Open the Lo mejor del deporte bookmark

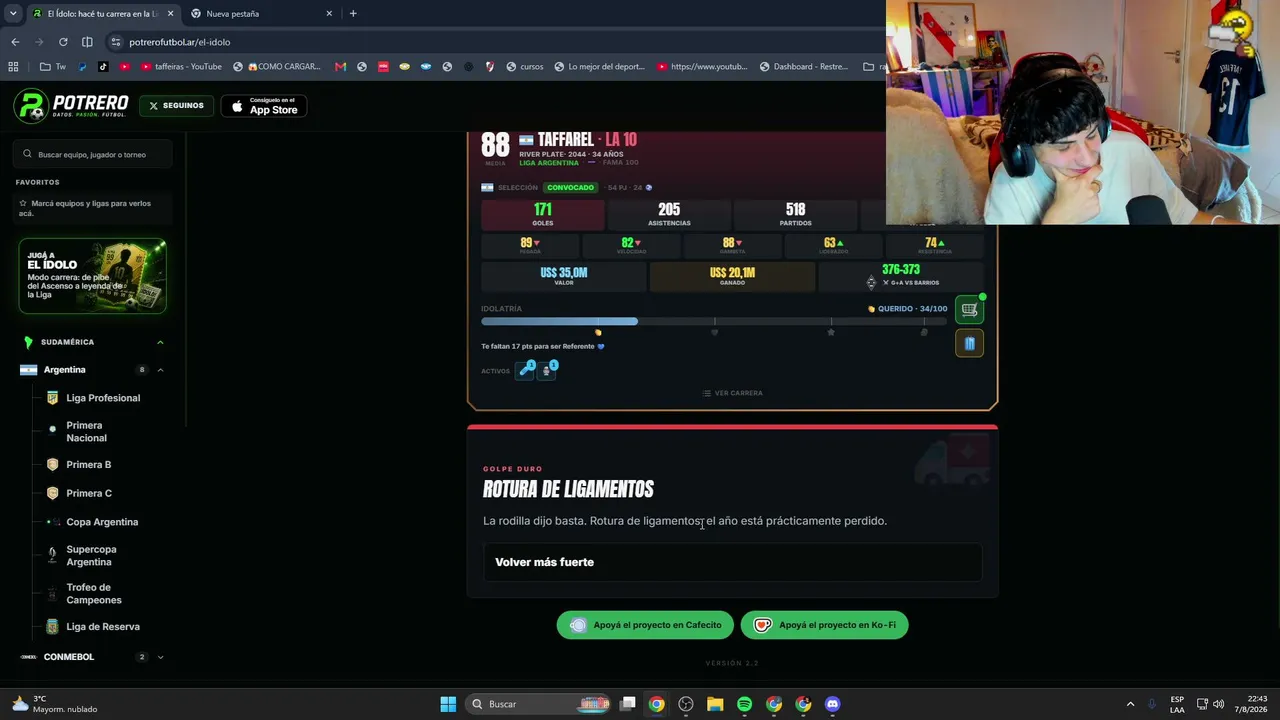600,67
